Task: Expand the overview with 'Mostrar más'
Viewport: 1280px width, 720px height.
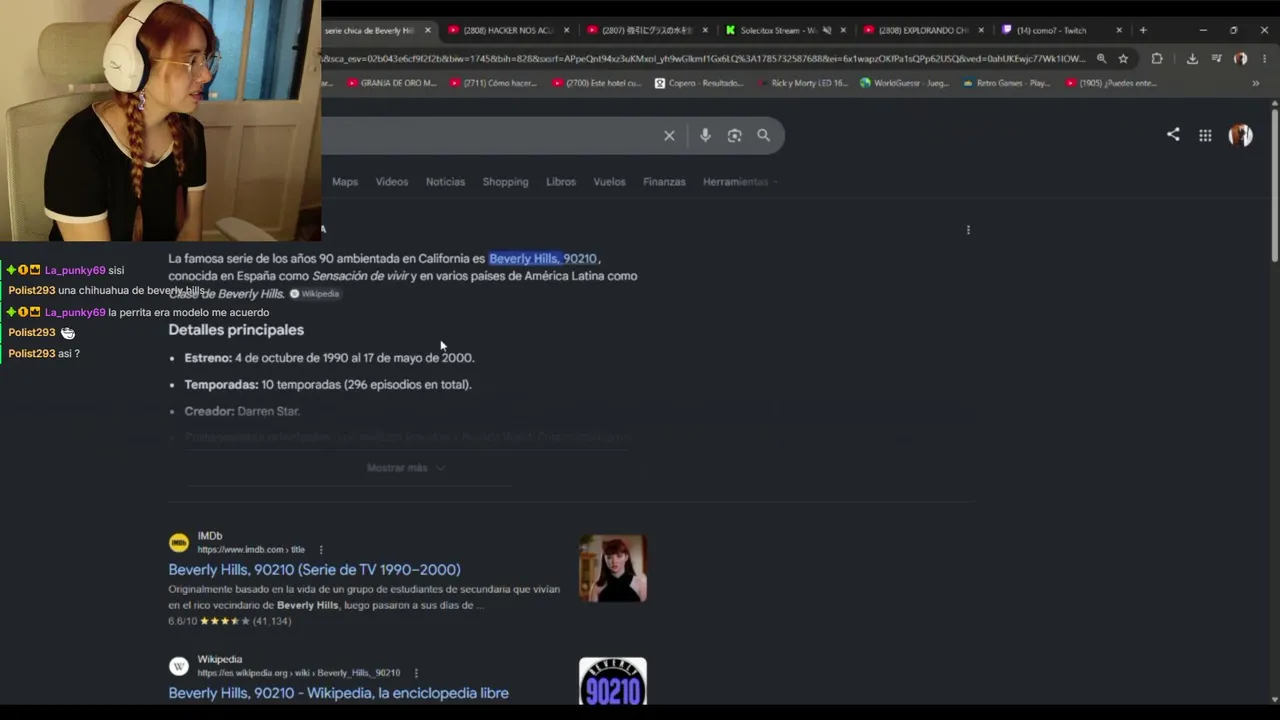Action: pos(405,468)
